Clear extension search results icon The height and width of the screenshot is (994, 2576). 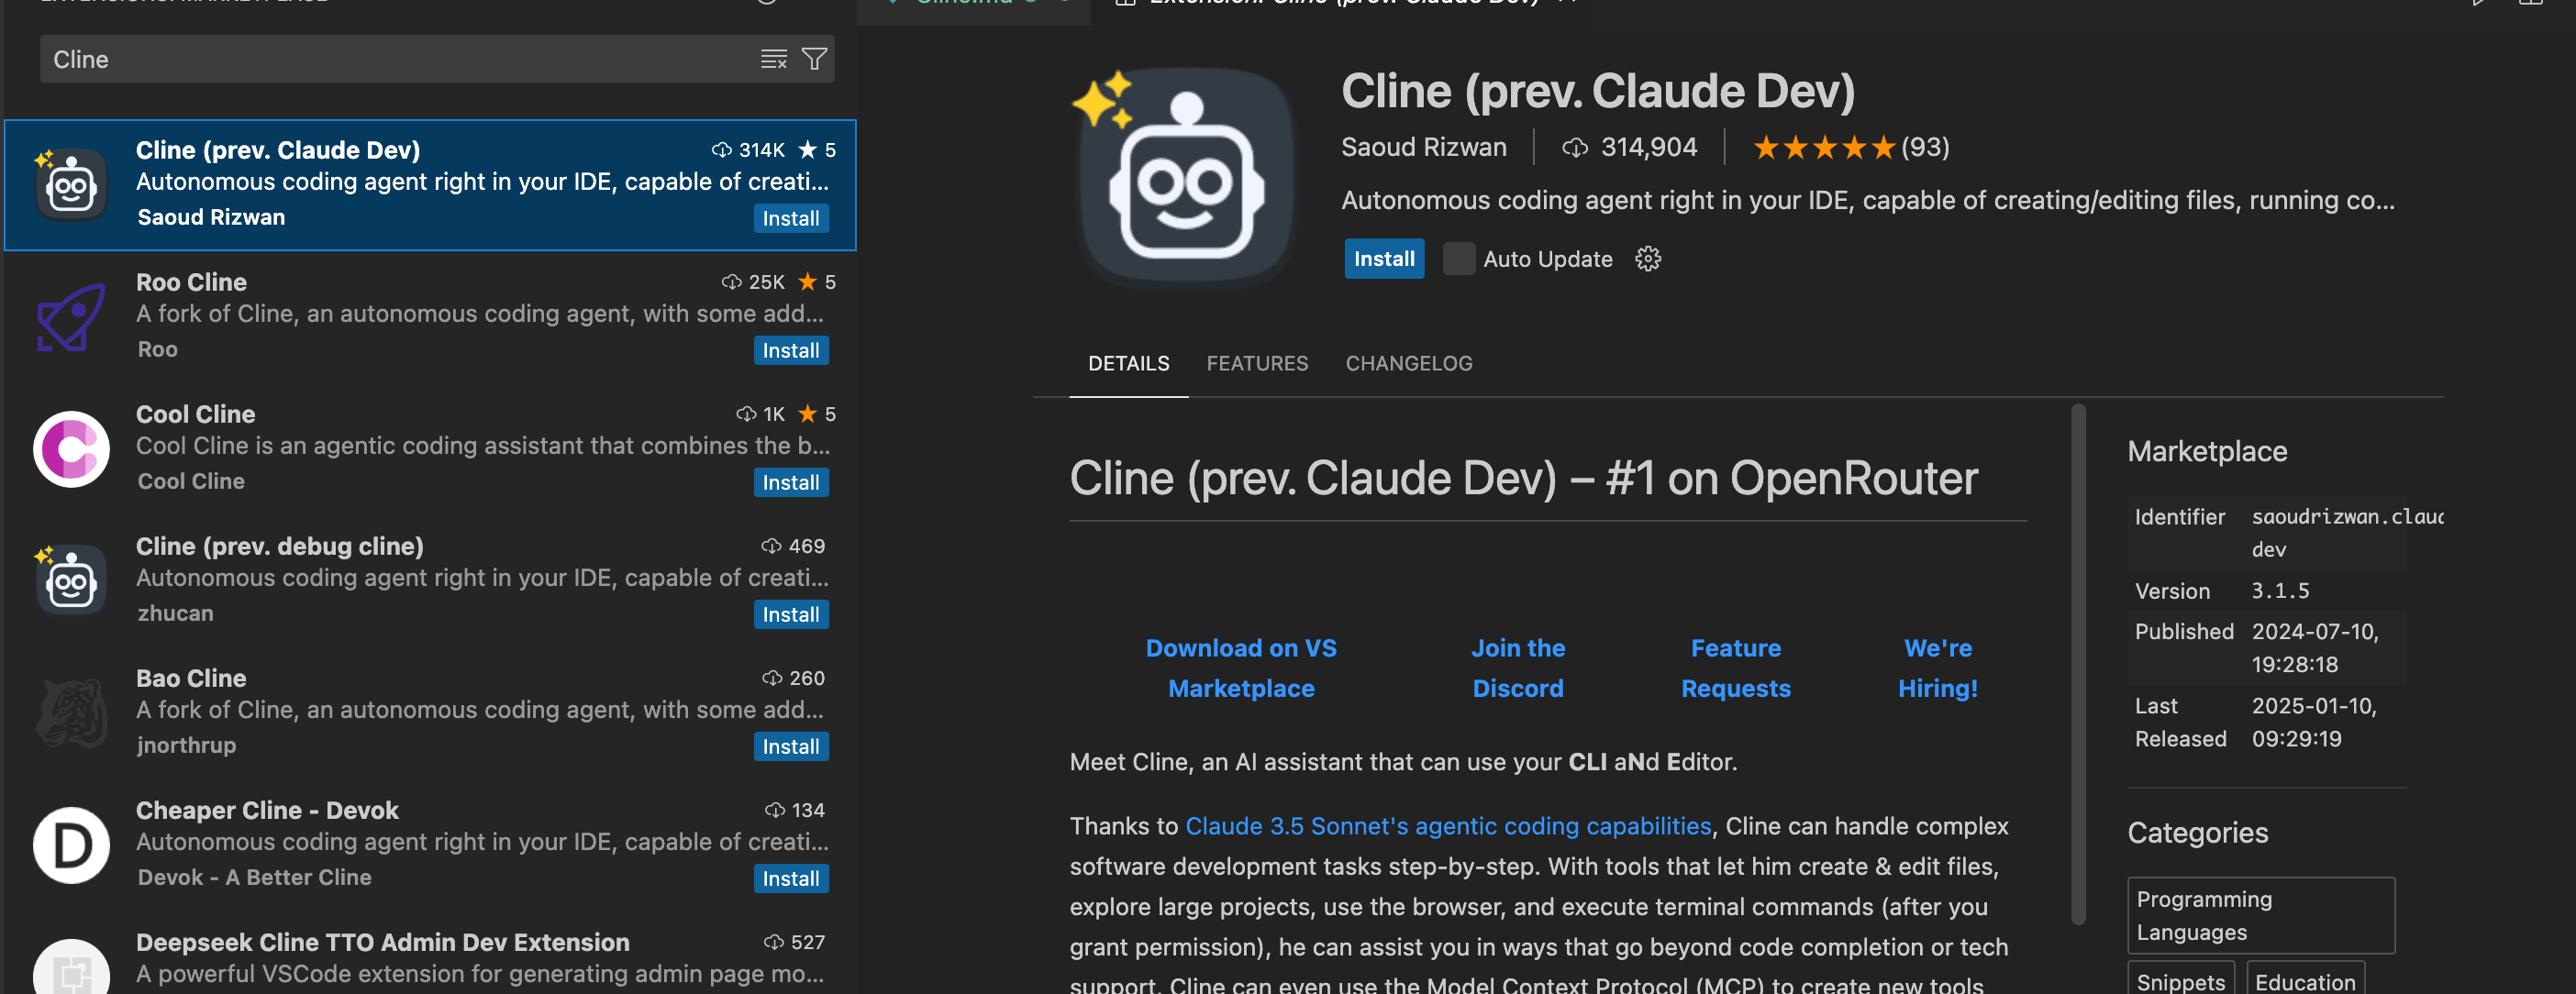click(x=773, y=59)
